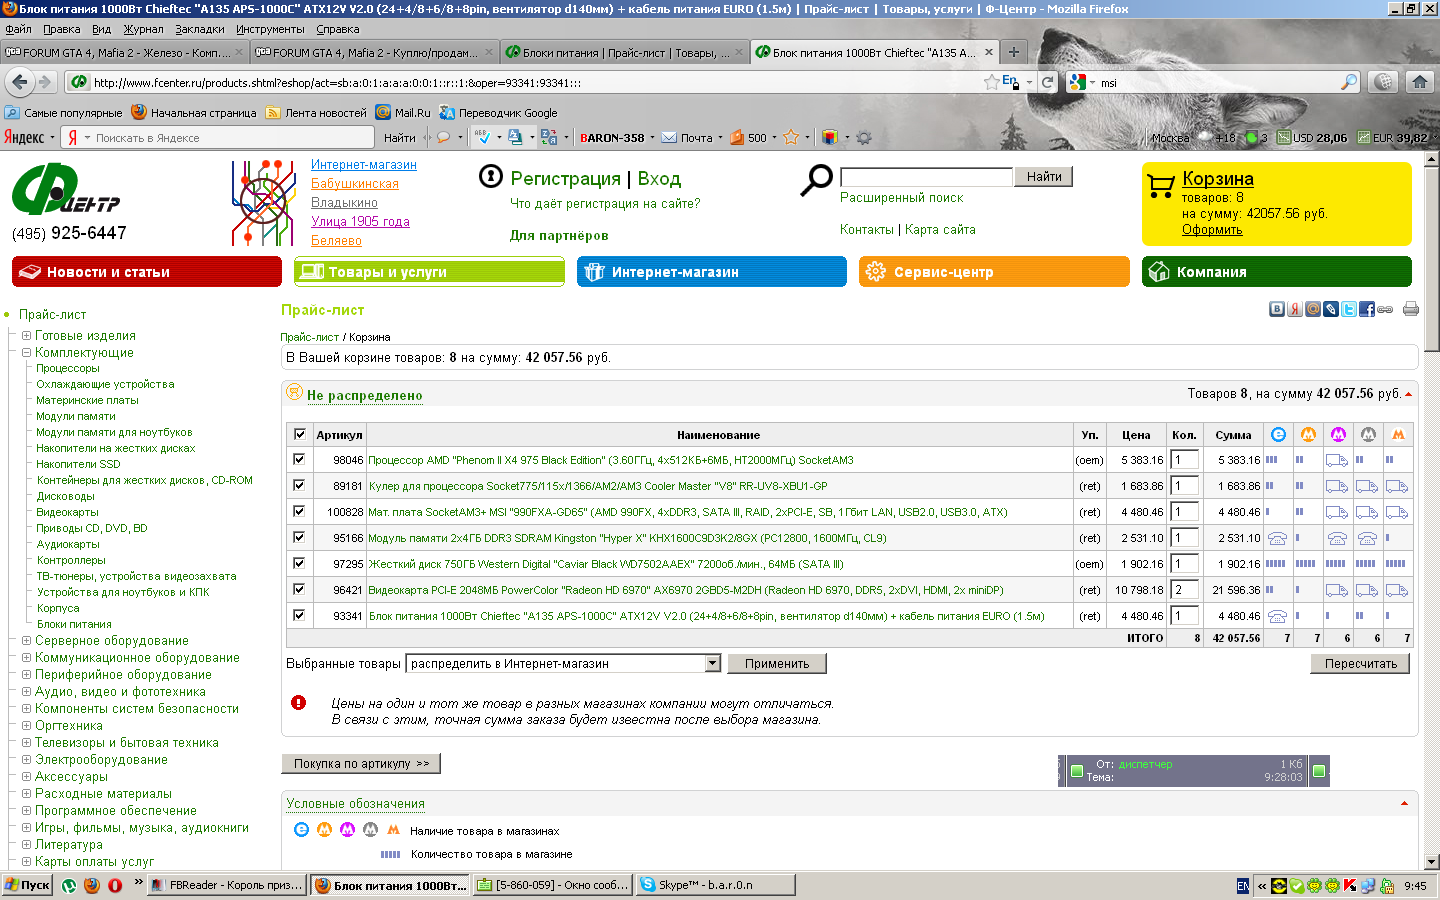Image resolution: width=1440 pixels, height=900 pixels.
Task: Click the Оформить checkout link
Action: click(1212, 229)
